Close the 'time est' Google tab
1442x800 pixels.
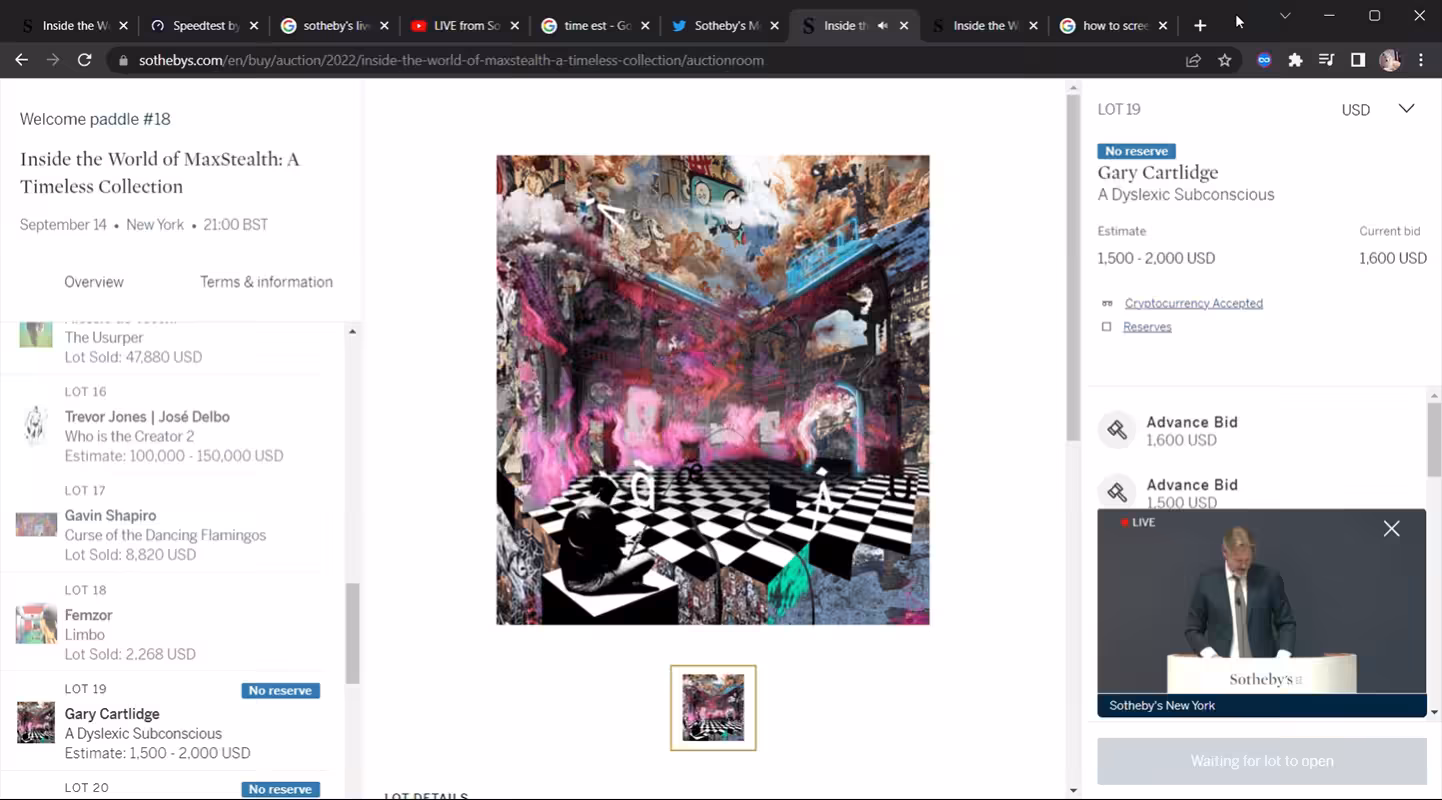(645, 26)
